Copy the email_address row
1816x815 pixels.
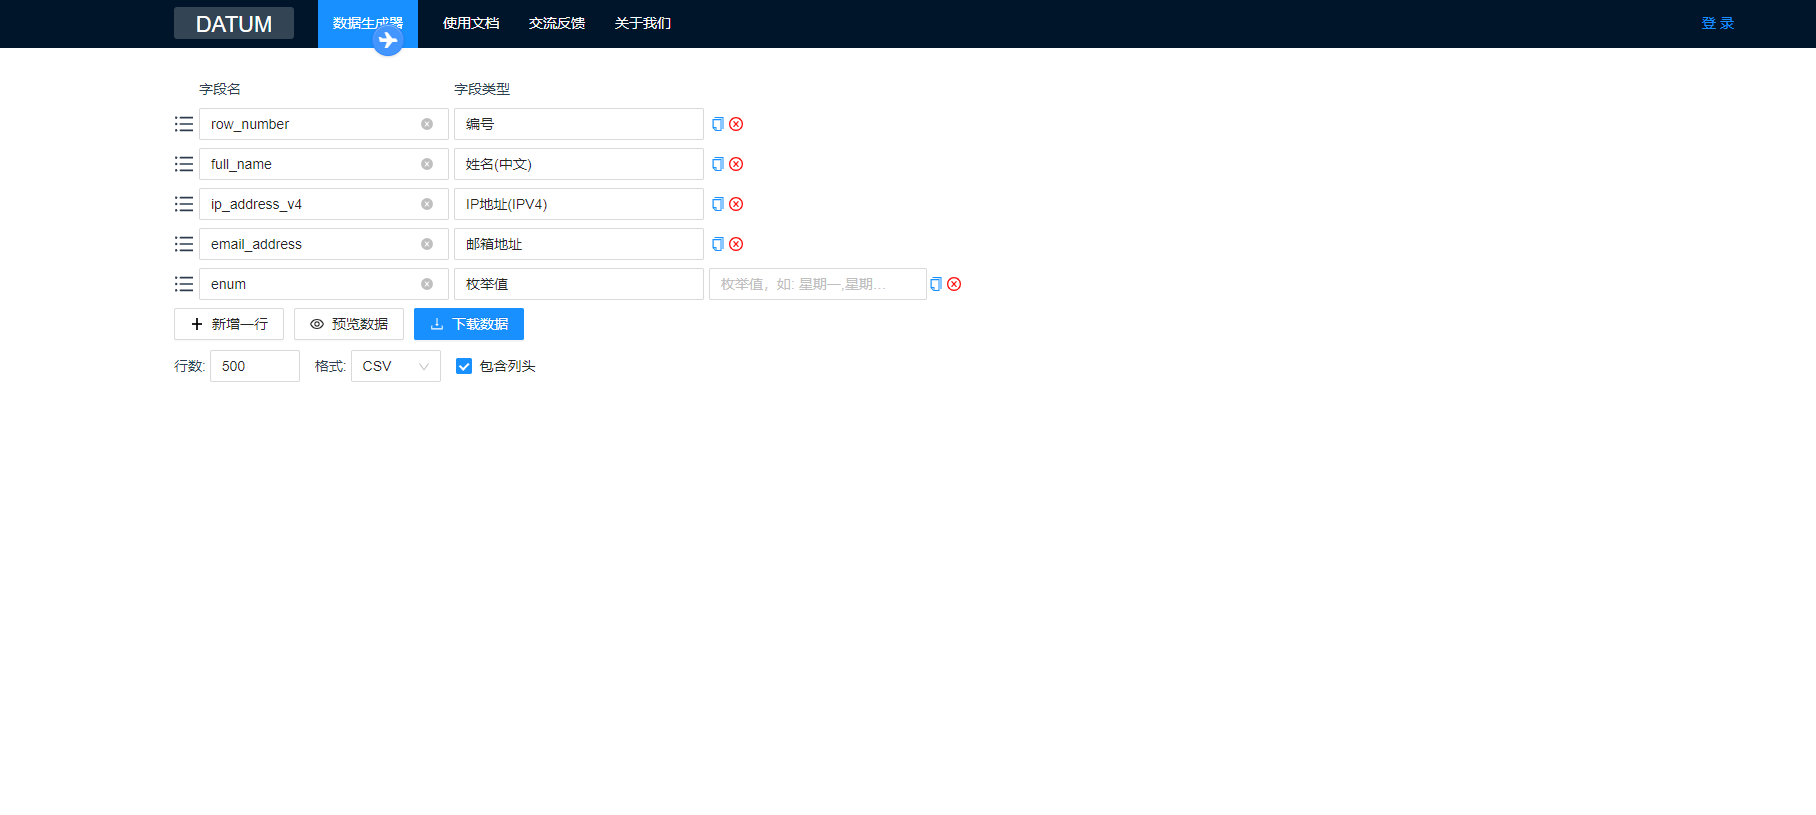[x=718, y=244]
